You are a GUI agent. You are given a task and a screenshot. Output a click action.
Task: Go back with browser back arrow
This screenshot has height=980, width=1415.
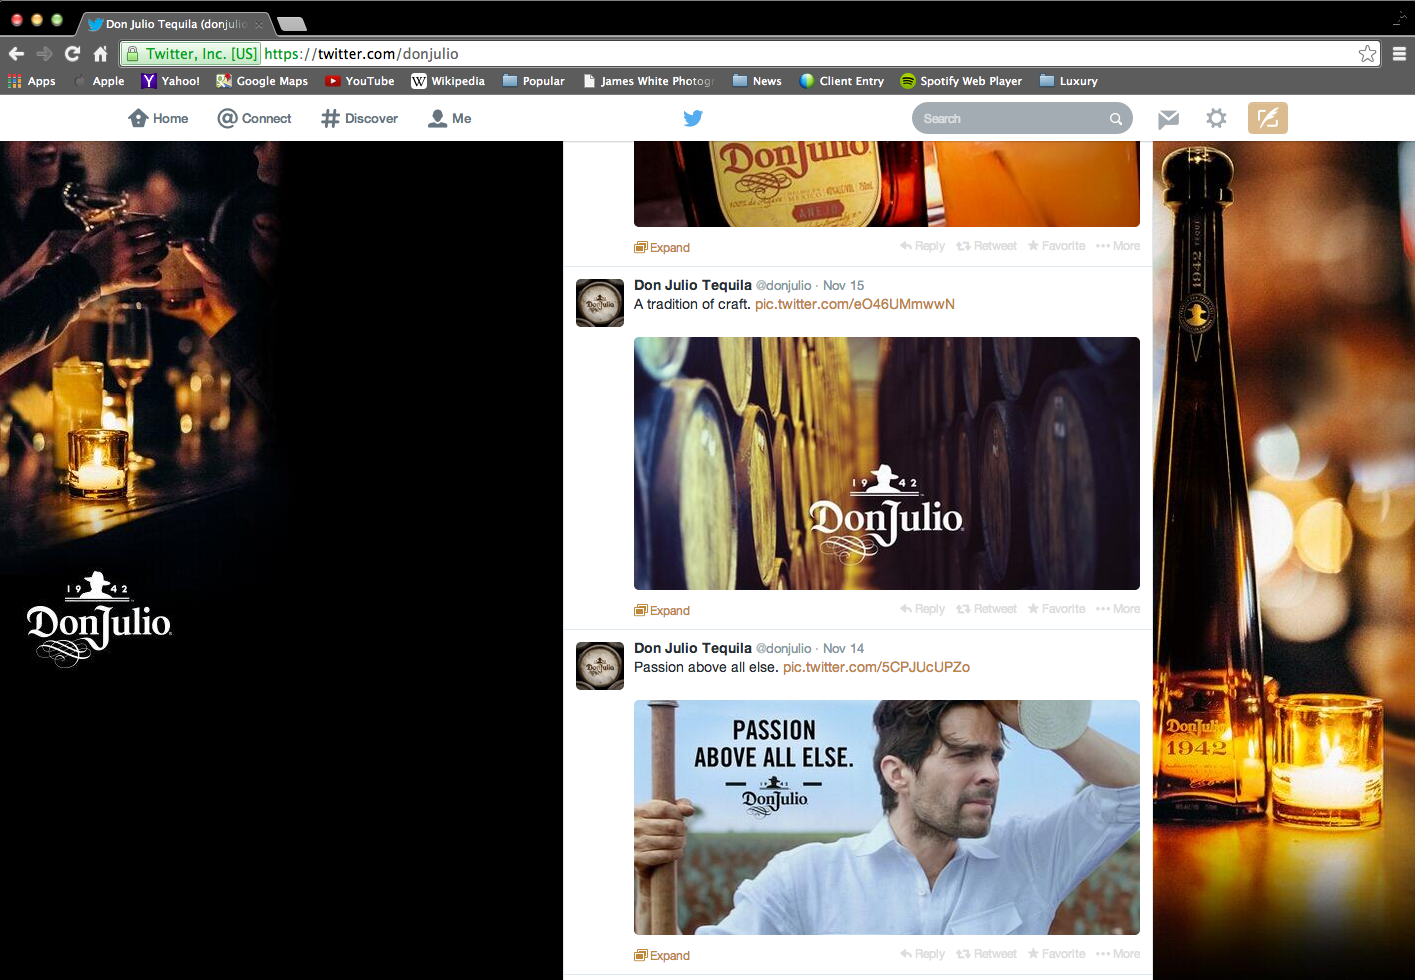[16, 54]
